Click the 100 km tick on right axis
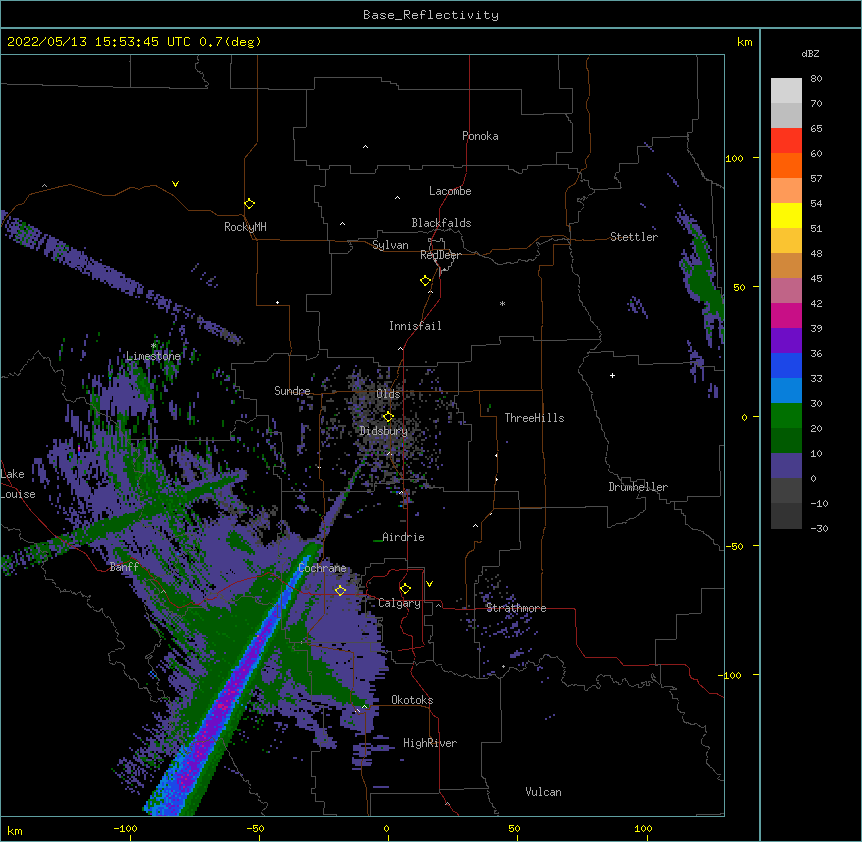Image resolution: width=862 pixels, height=842 pixels. click(734, 158)
